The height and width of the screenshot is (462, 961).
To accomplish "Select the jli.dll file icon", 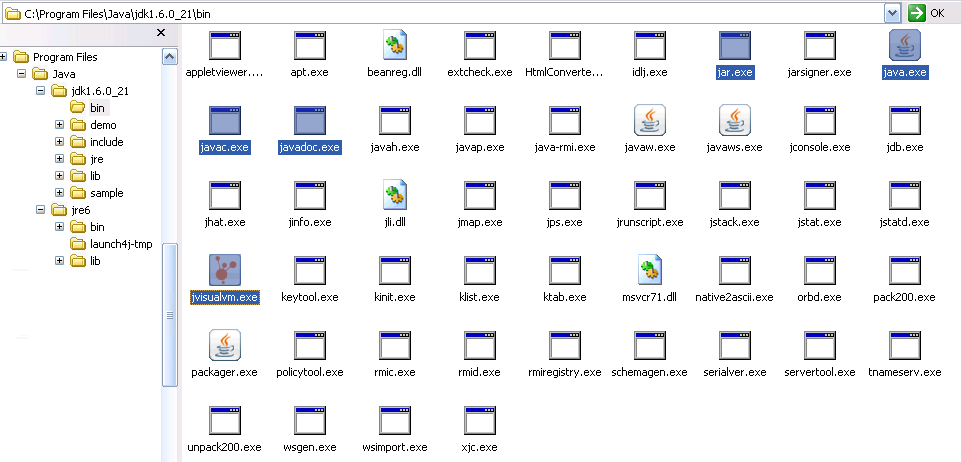I will click(x=395, y=195).
